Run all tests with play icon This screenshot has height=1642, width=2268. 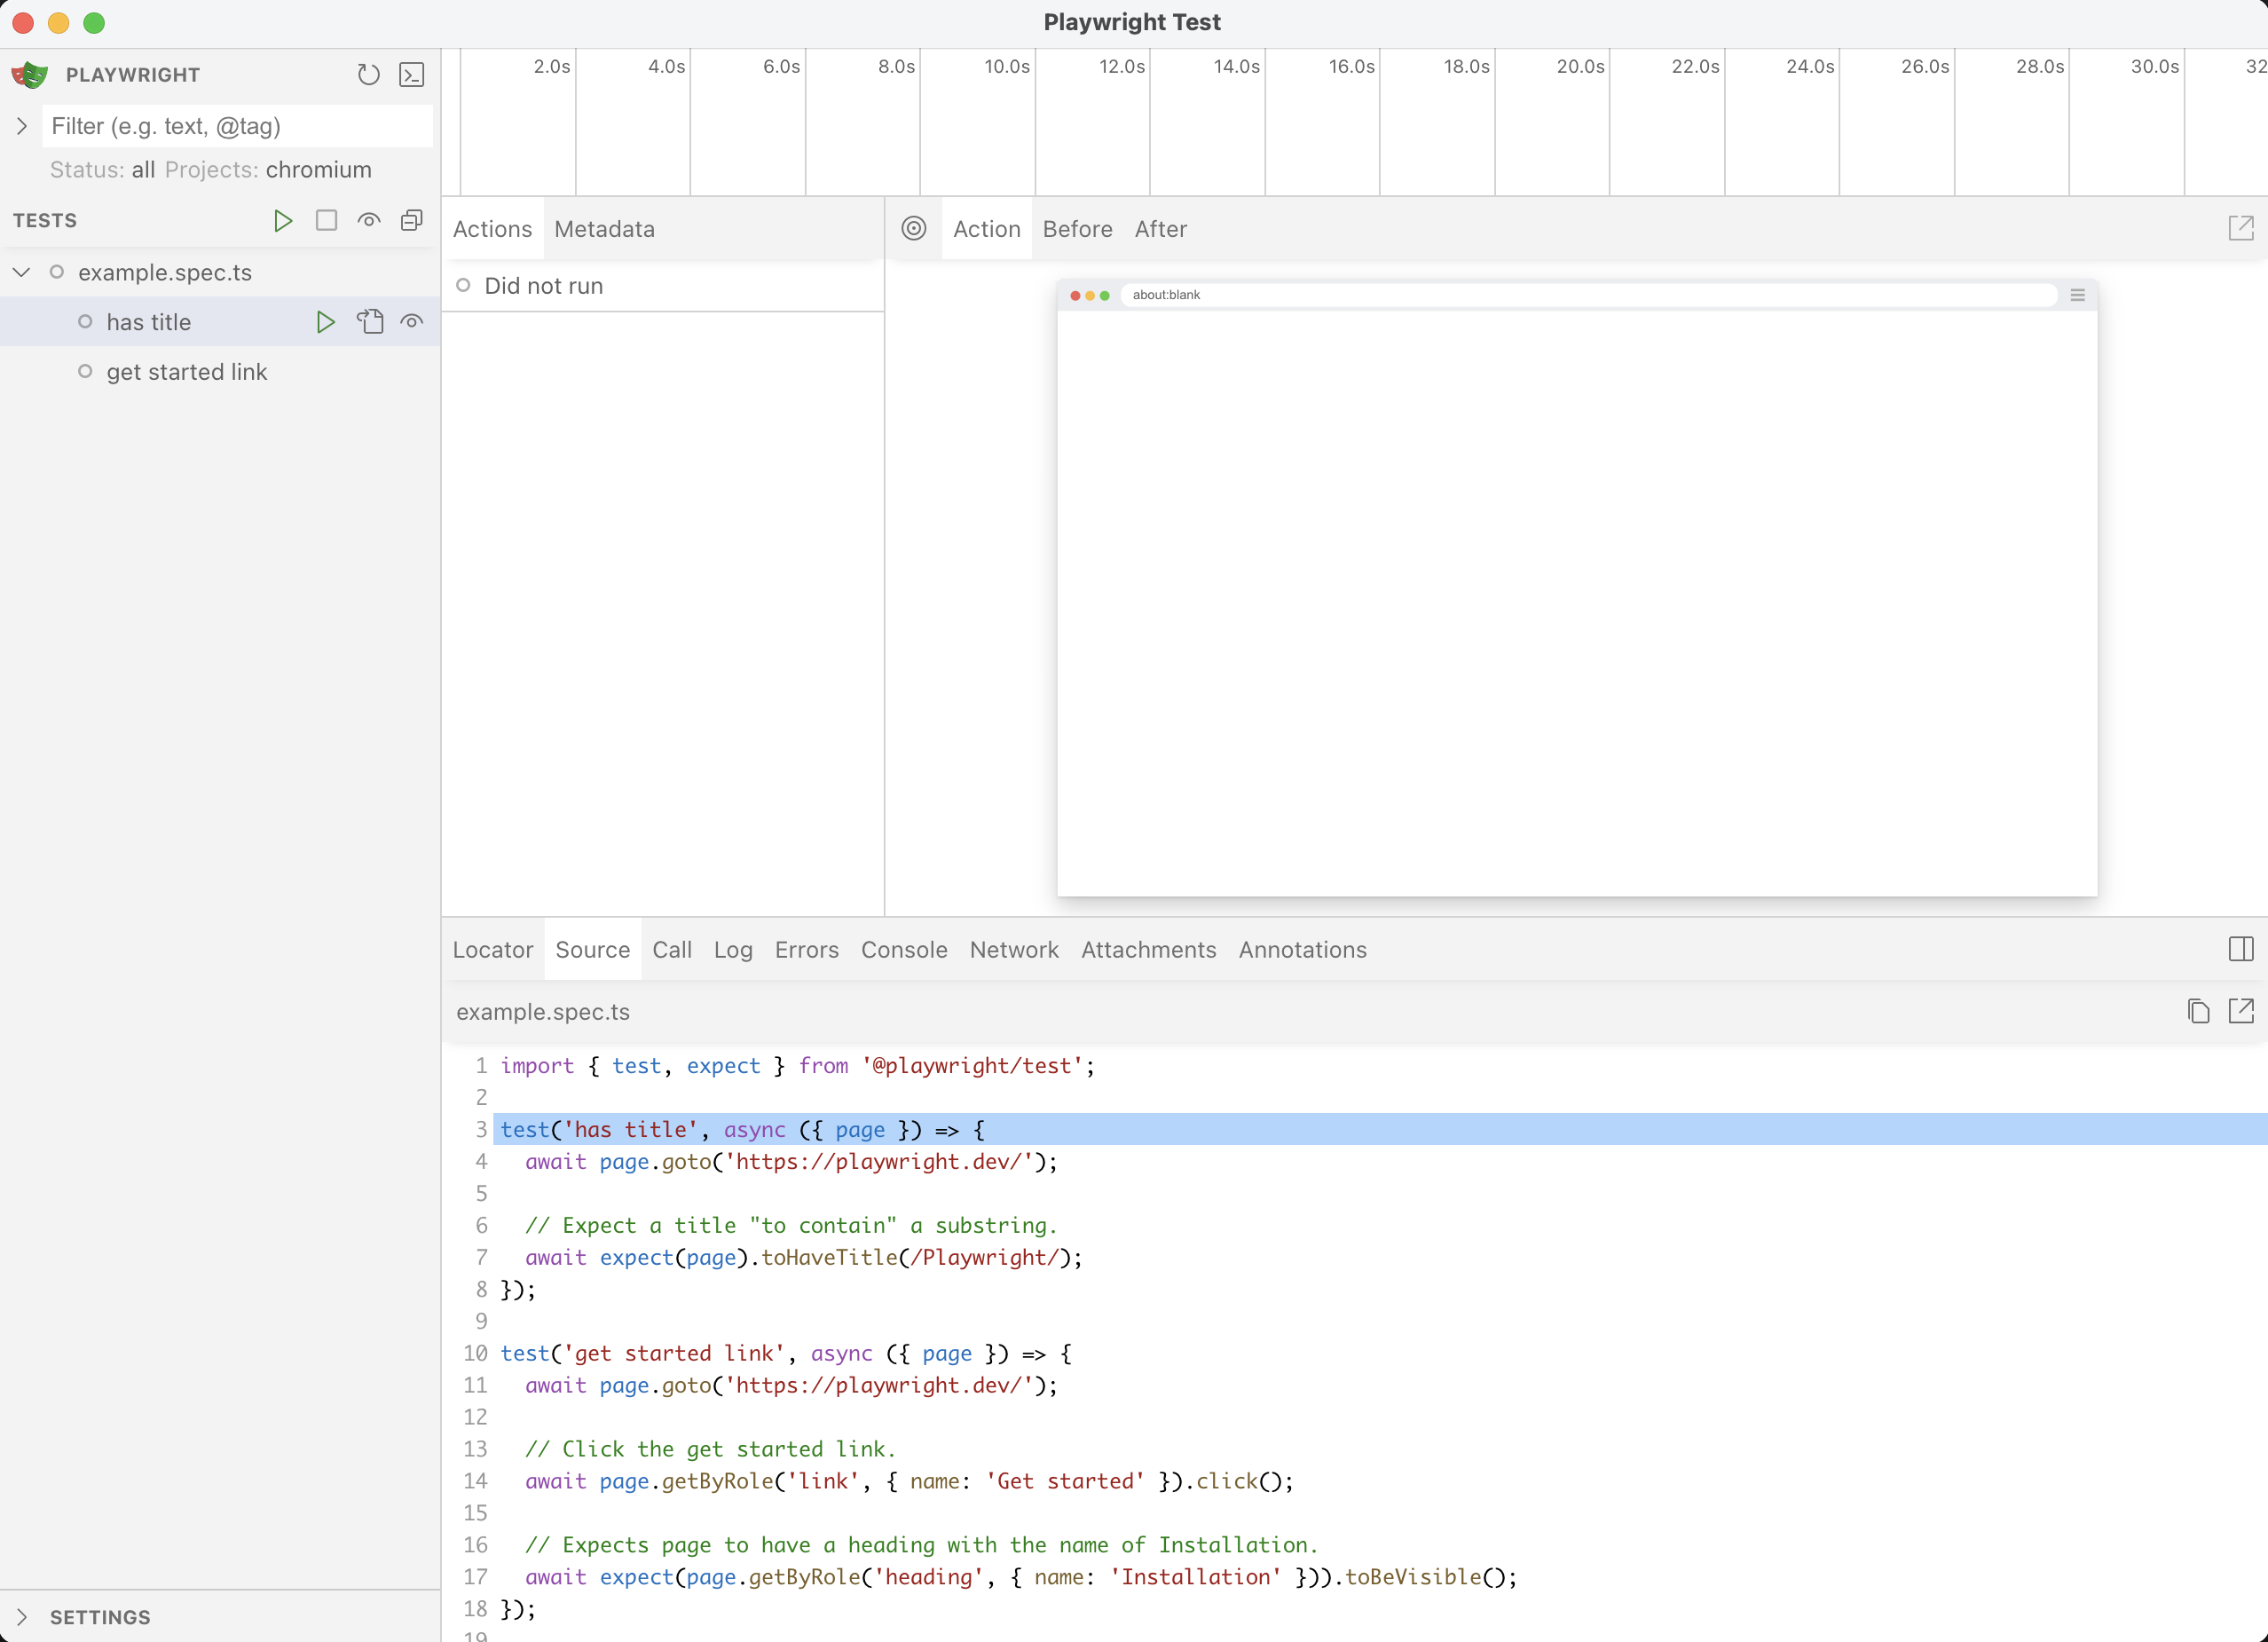283,220
